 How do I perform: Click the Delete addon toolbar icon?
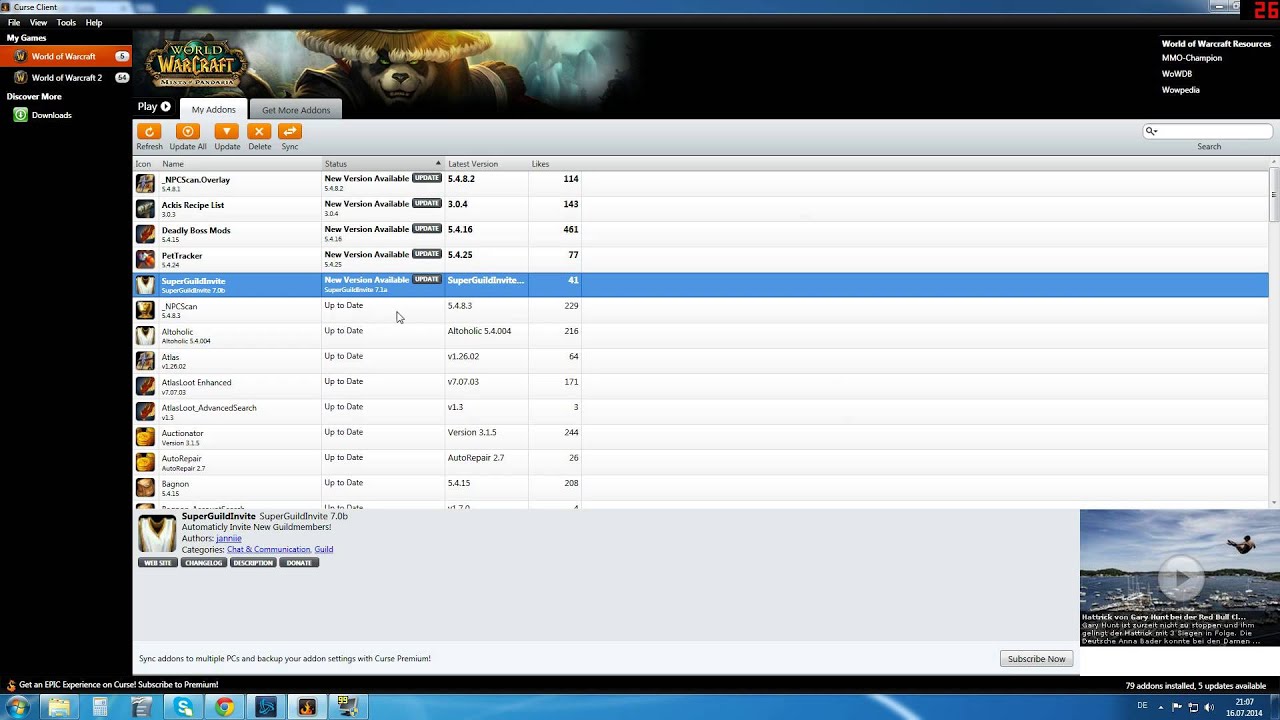(259, 131)
